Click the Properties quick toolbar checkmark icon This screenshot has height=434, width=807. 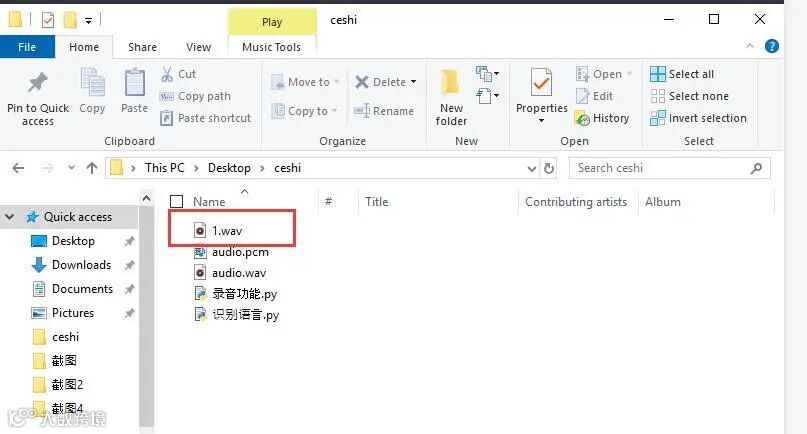click(48, 20)
